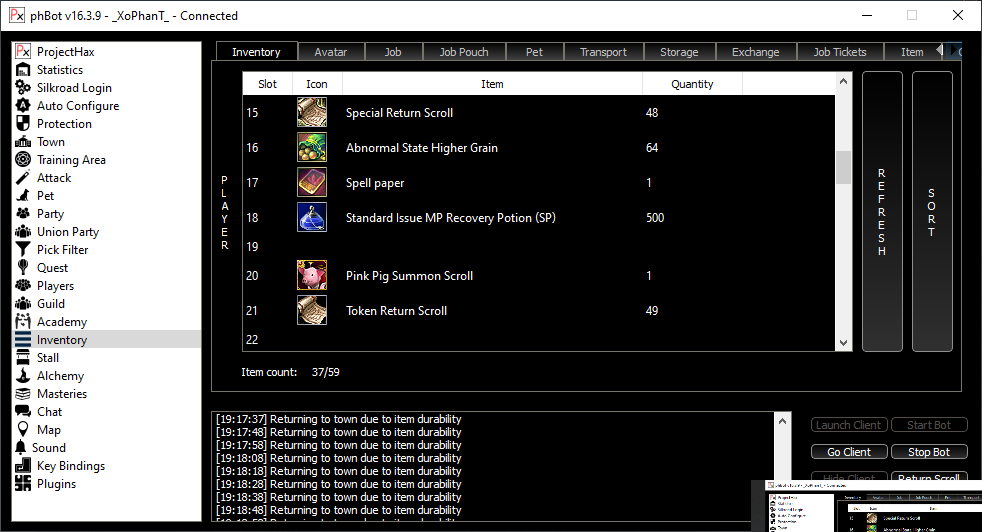Select the Spell paper item icon
The image size is (982, 532).
312,183
